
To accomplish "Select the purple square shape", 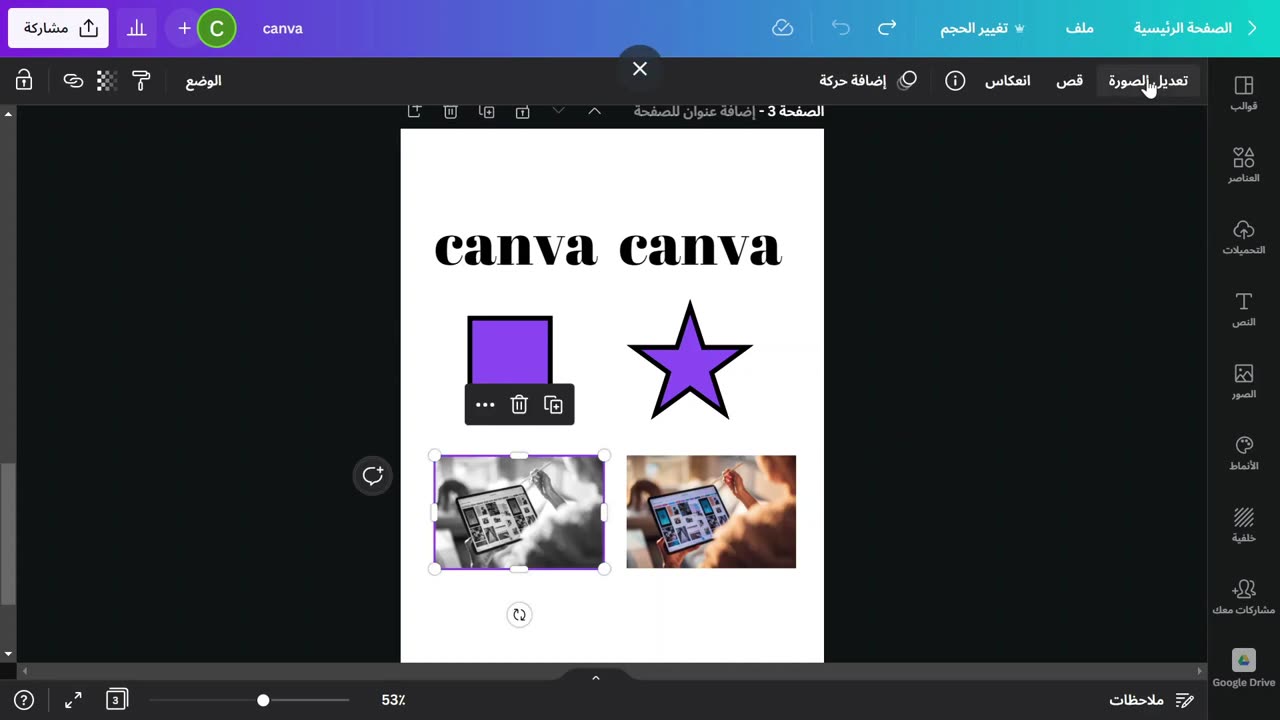I will 509,350.
